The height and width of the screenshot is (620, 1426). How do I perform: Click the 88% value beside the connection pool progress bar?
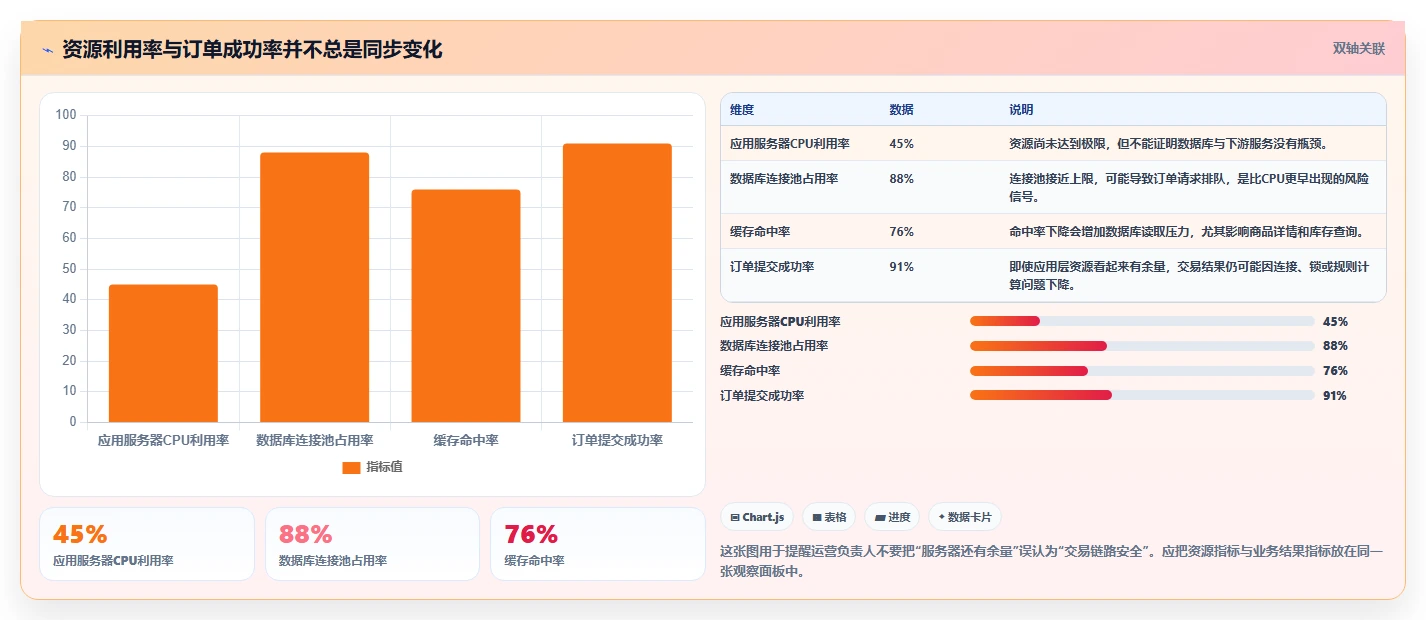pyautogui.click(x=1335, y=346)
